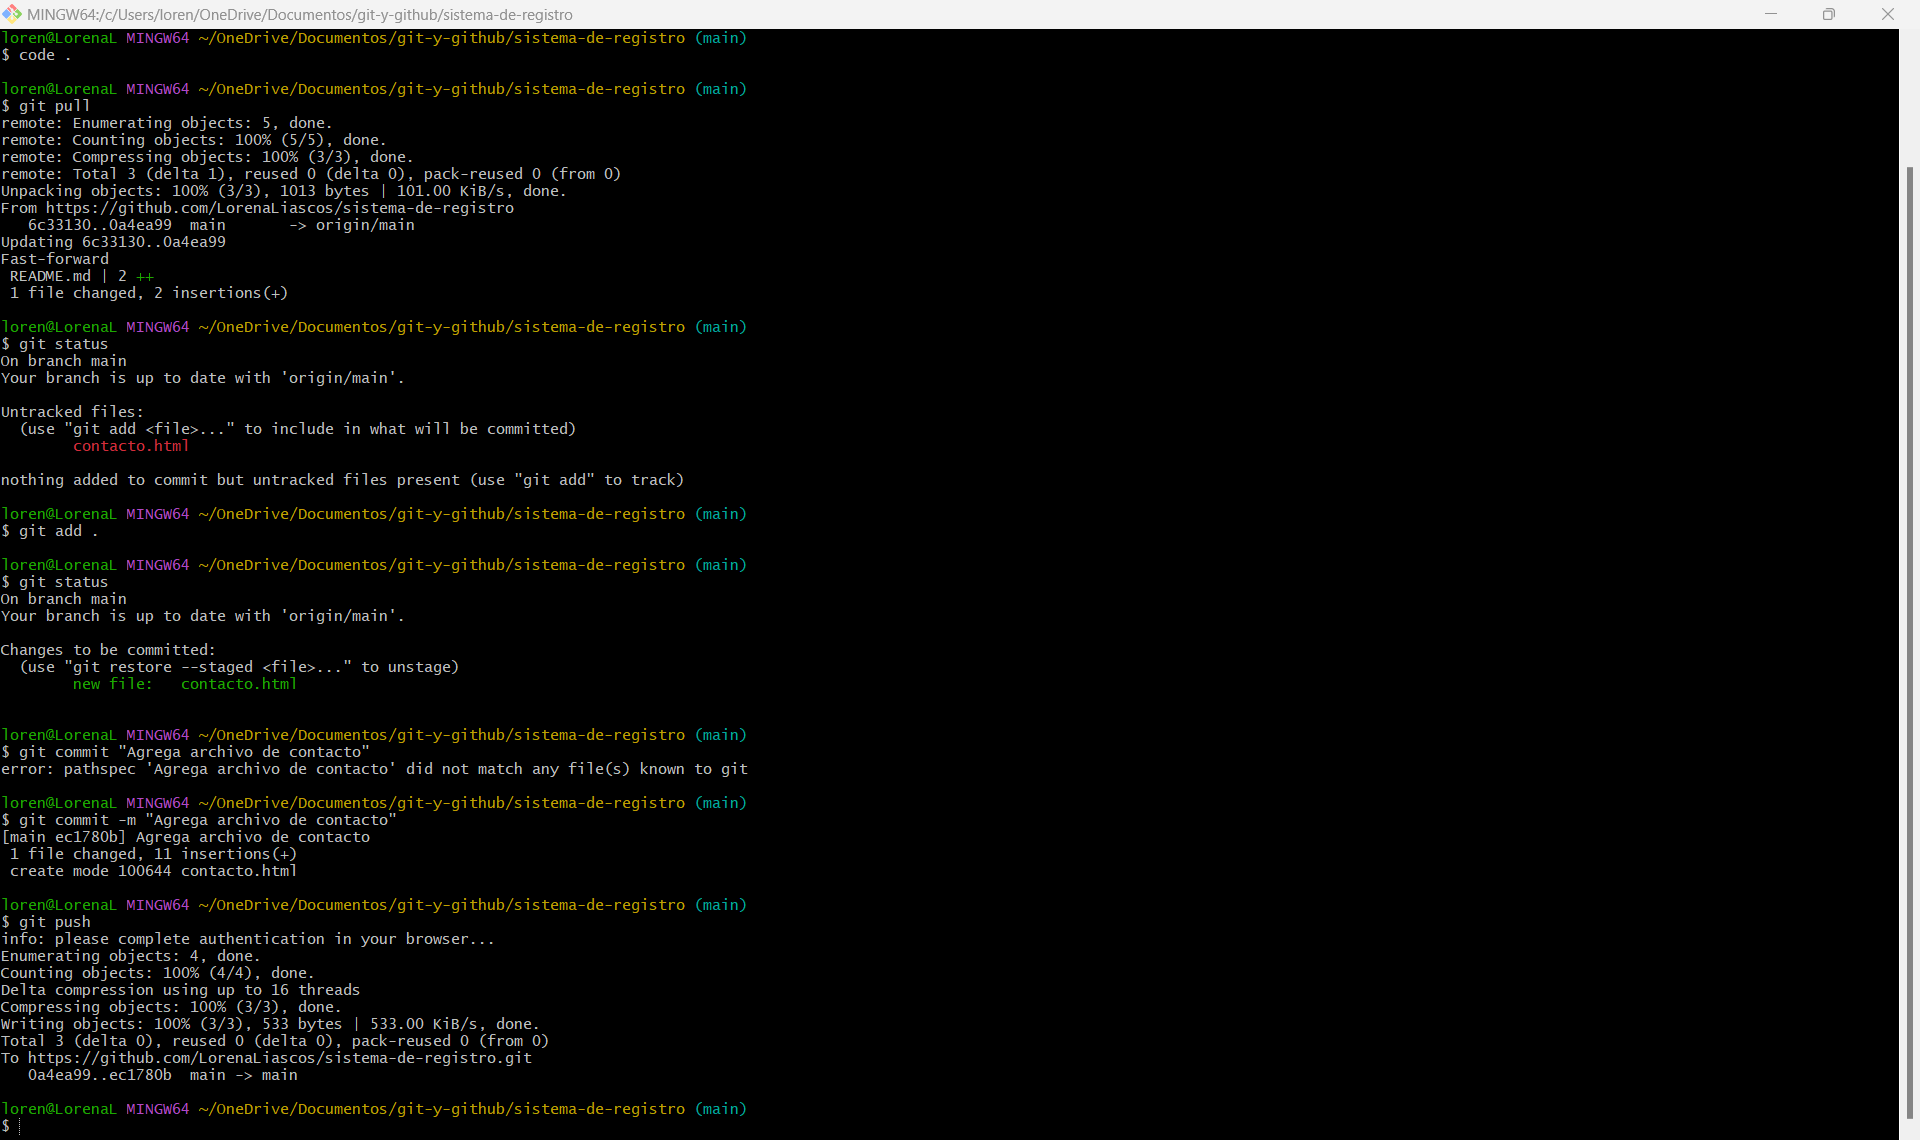Restore down the MINGW64 terminal window
1920x1140 pixels.
(x=1829, y=14)
